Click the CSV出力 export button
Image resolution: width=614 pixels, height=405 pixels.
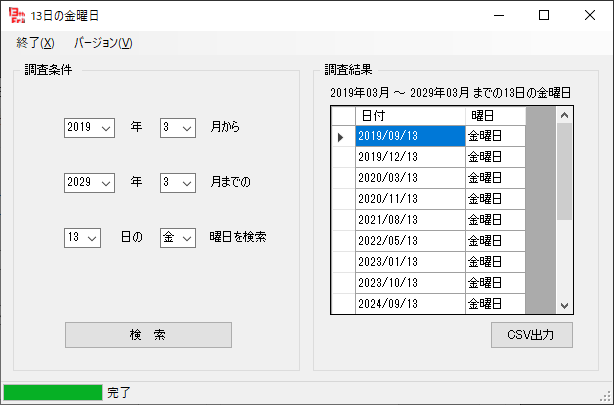click(532, 334)
